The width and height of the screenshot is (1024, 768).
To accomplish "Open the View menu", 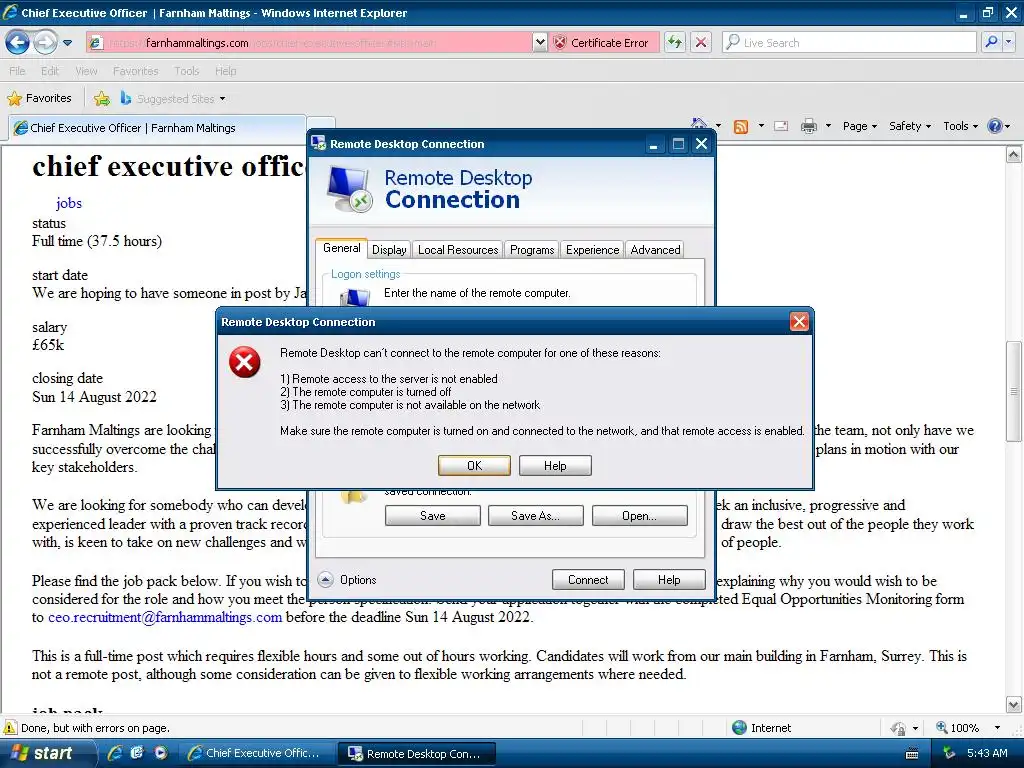I will click(86, 71).
